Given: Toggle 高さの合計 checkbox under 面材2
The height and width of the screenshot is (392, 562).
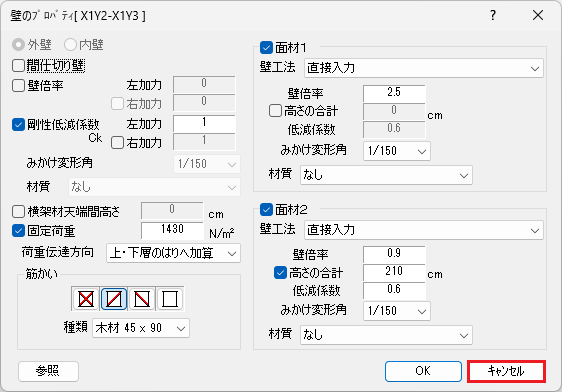Looking at the screenshot, I should coord(280,273).
